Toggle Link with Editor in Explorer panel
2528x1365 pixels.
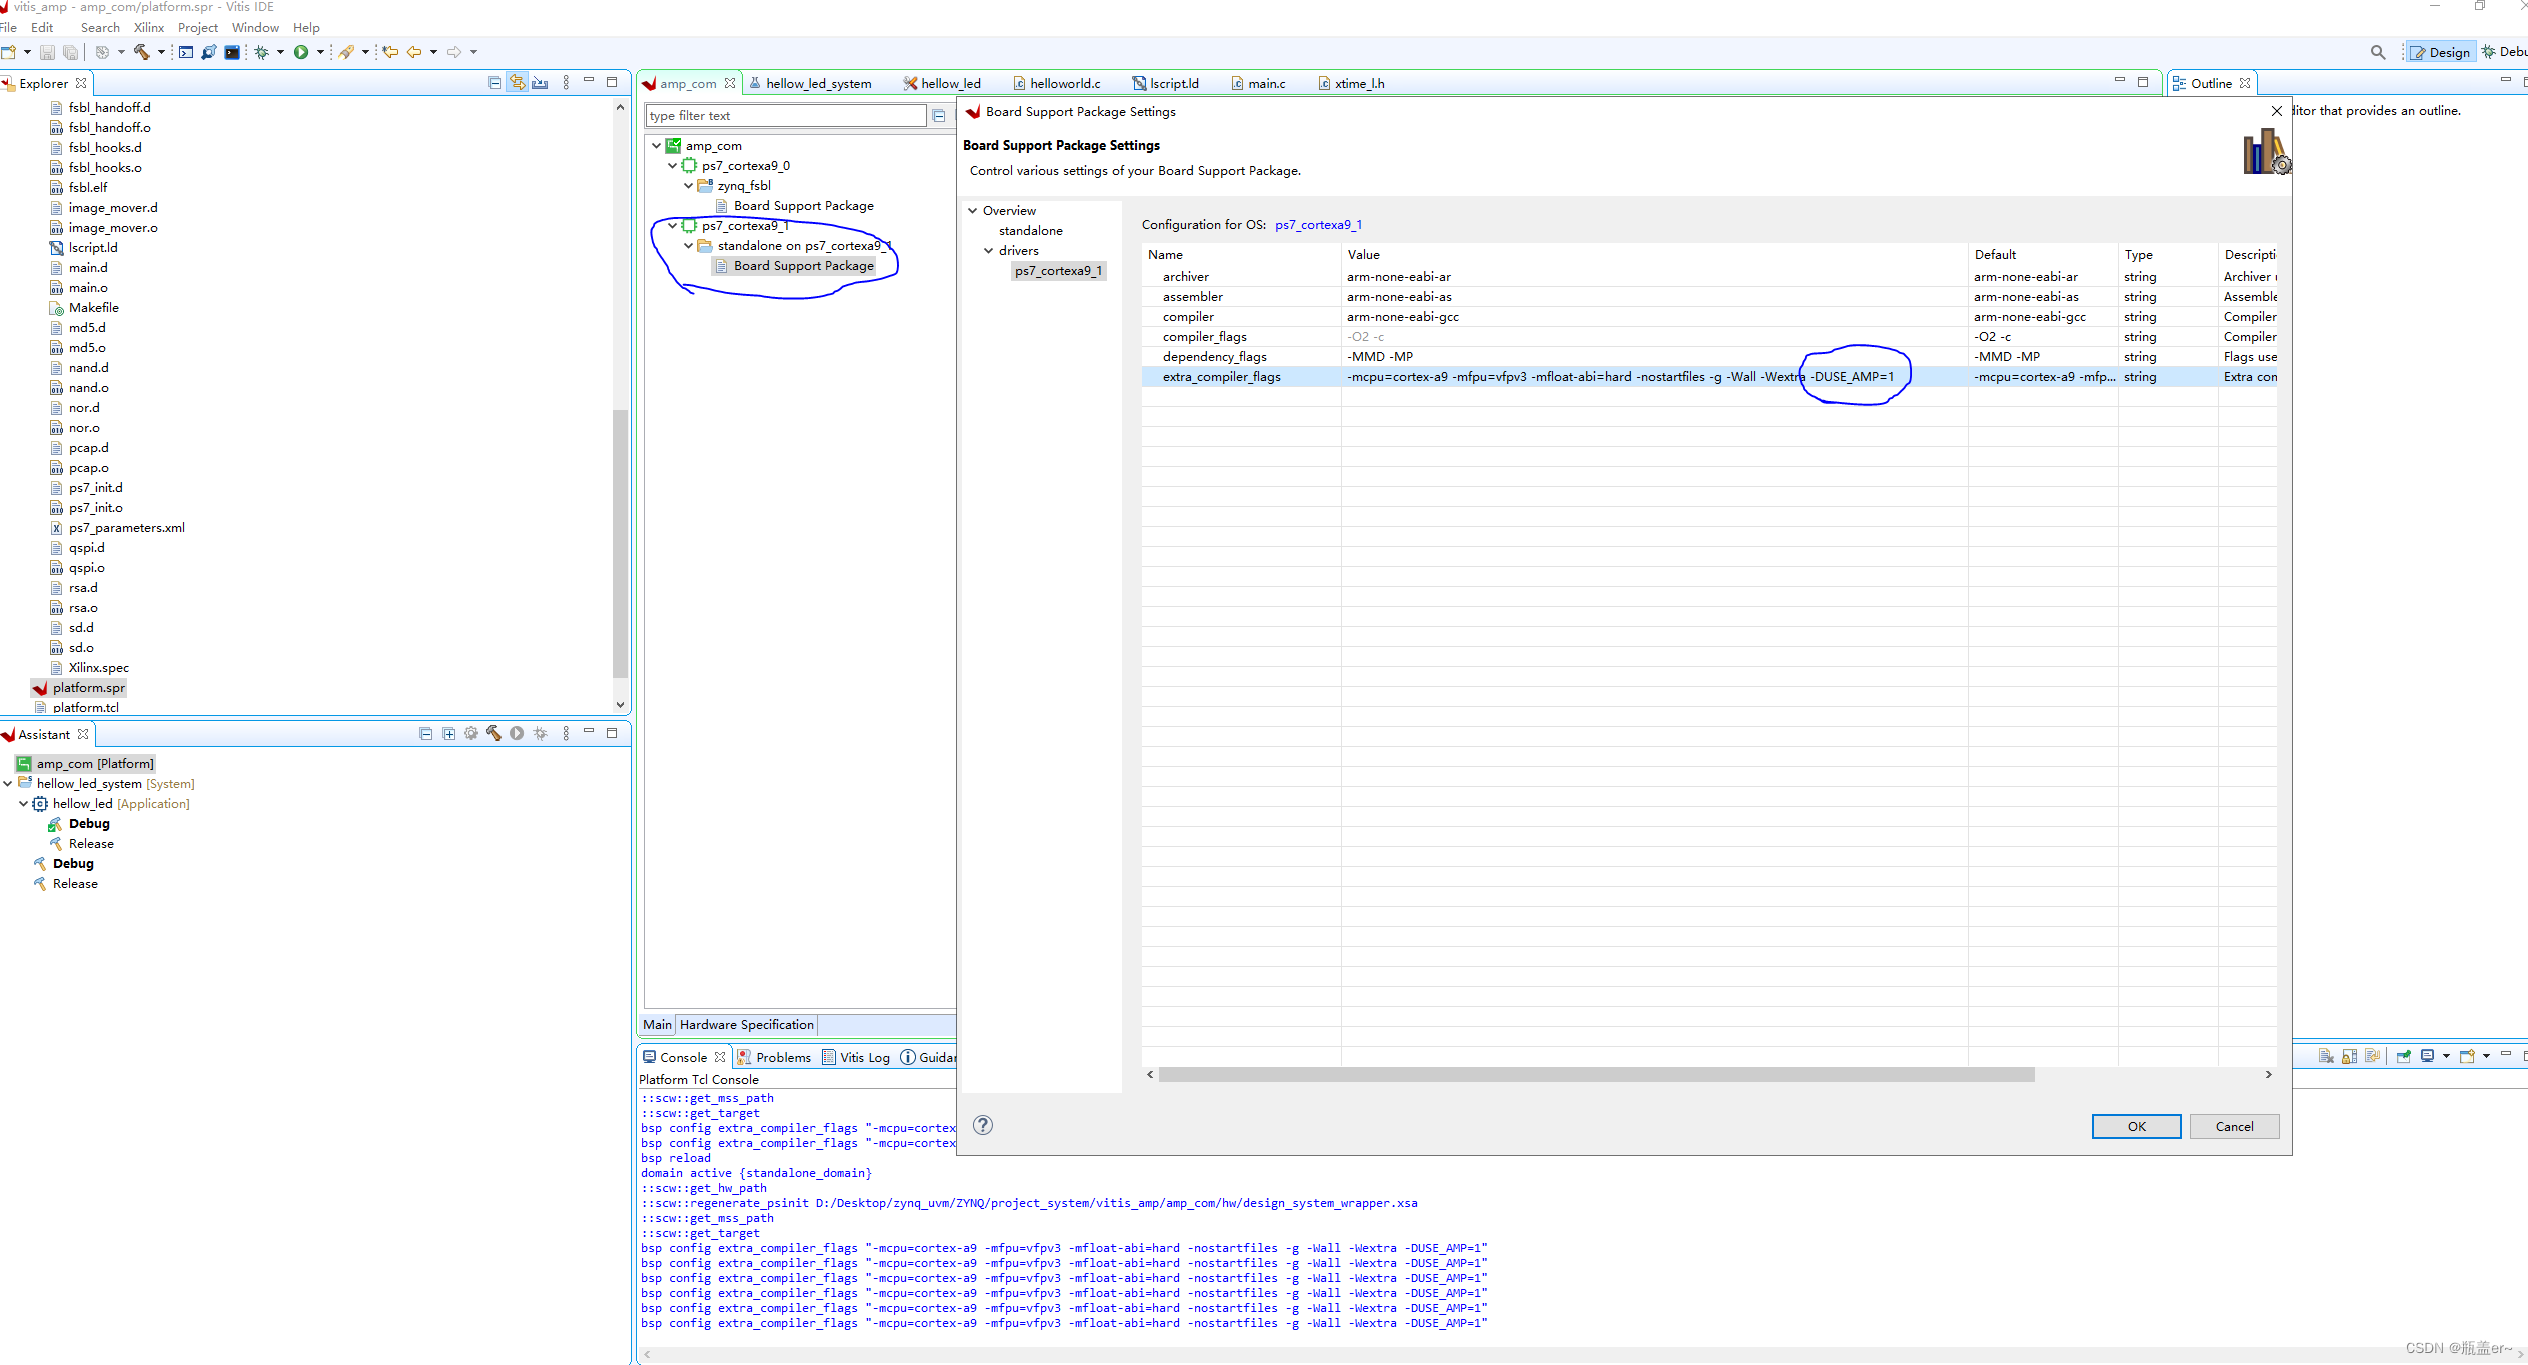(x=517, y=83)
